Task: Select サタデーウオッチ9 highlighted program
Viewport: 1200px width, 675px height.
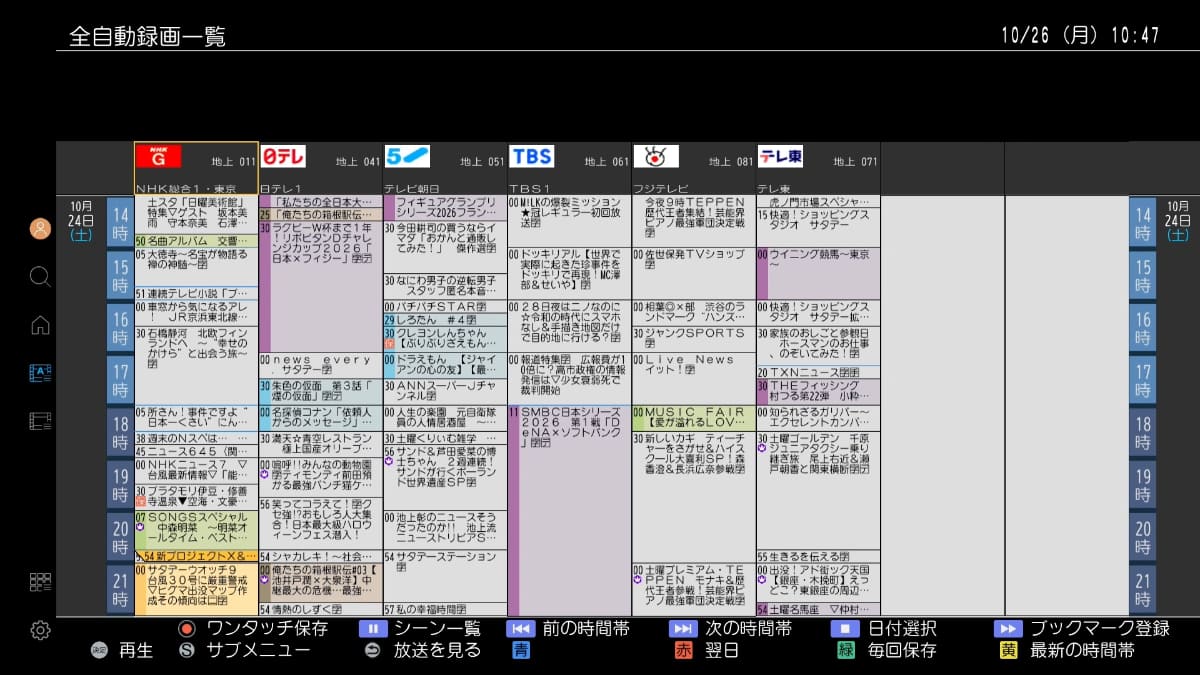Action: coord(196,589)
